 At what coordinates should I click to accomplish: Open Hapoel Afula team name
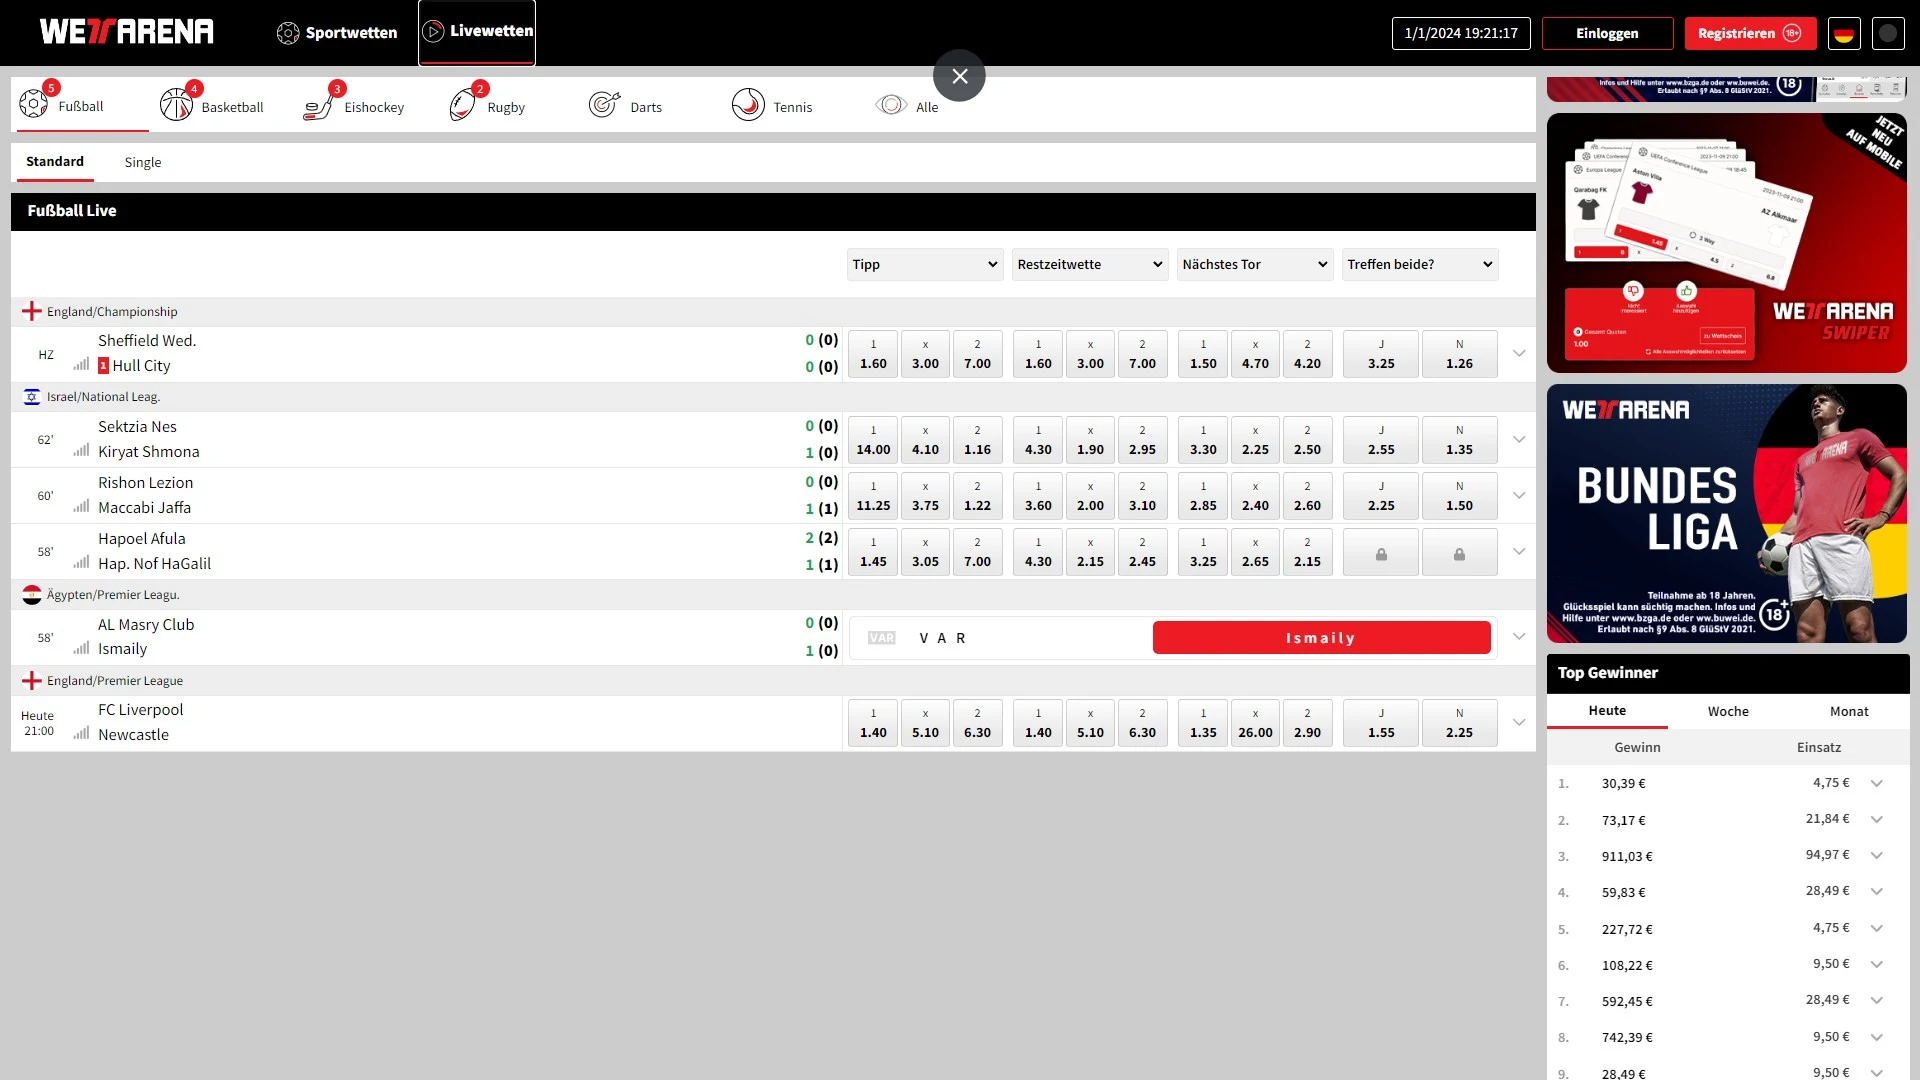[x=142, y=538]
